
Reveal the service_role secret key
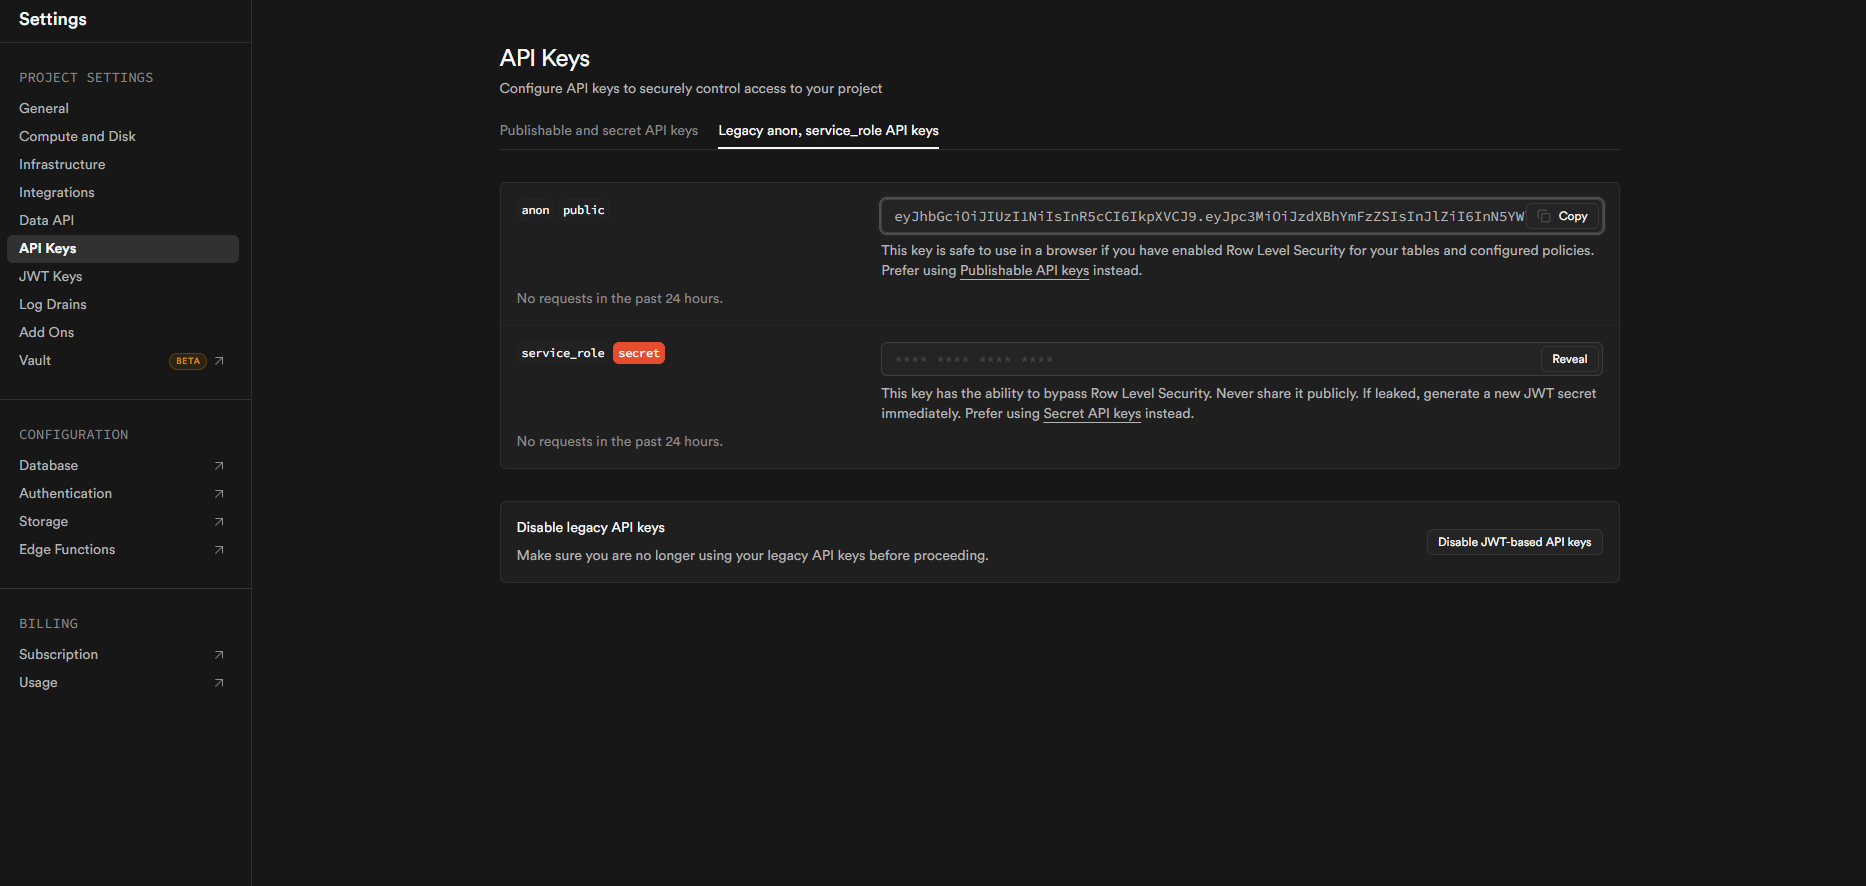pos(1569,359)
